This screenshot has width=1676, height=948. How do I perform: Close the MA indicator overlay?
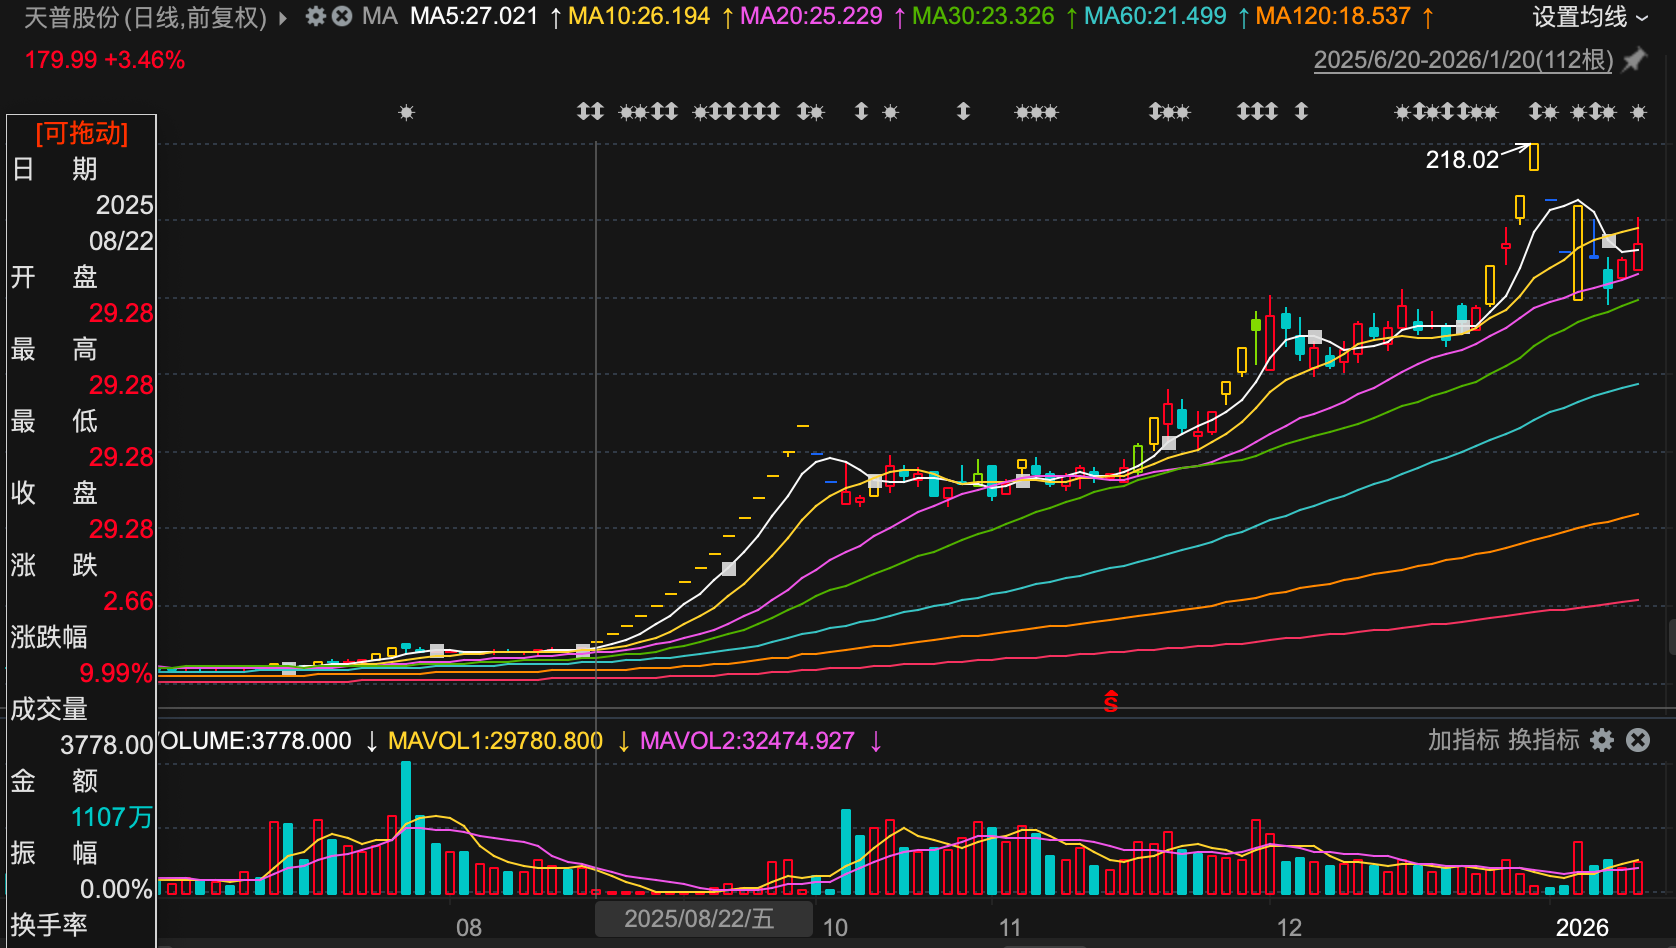[x=342, y=16]
